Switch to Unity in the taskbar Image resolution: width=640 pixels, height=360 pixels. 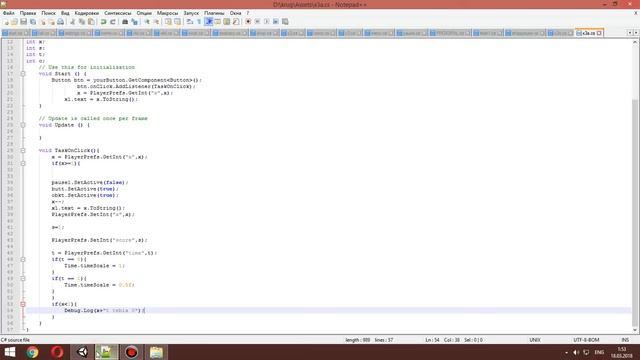[82, 352]
